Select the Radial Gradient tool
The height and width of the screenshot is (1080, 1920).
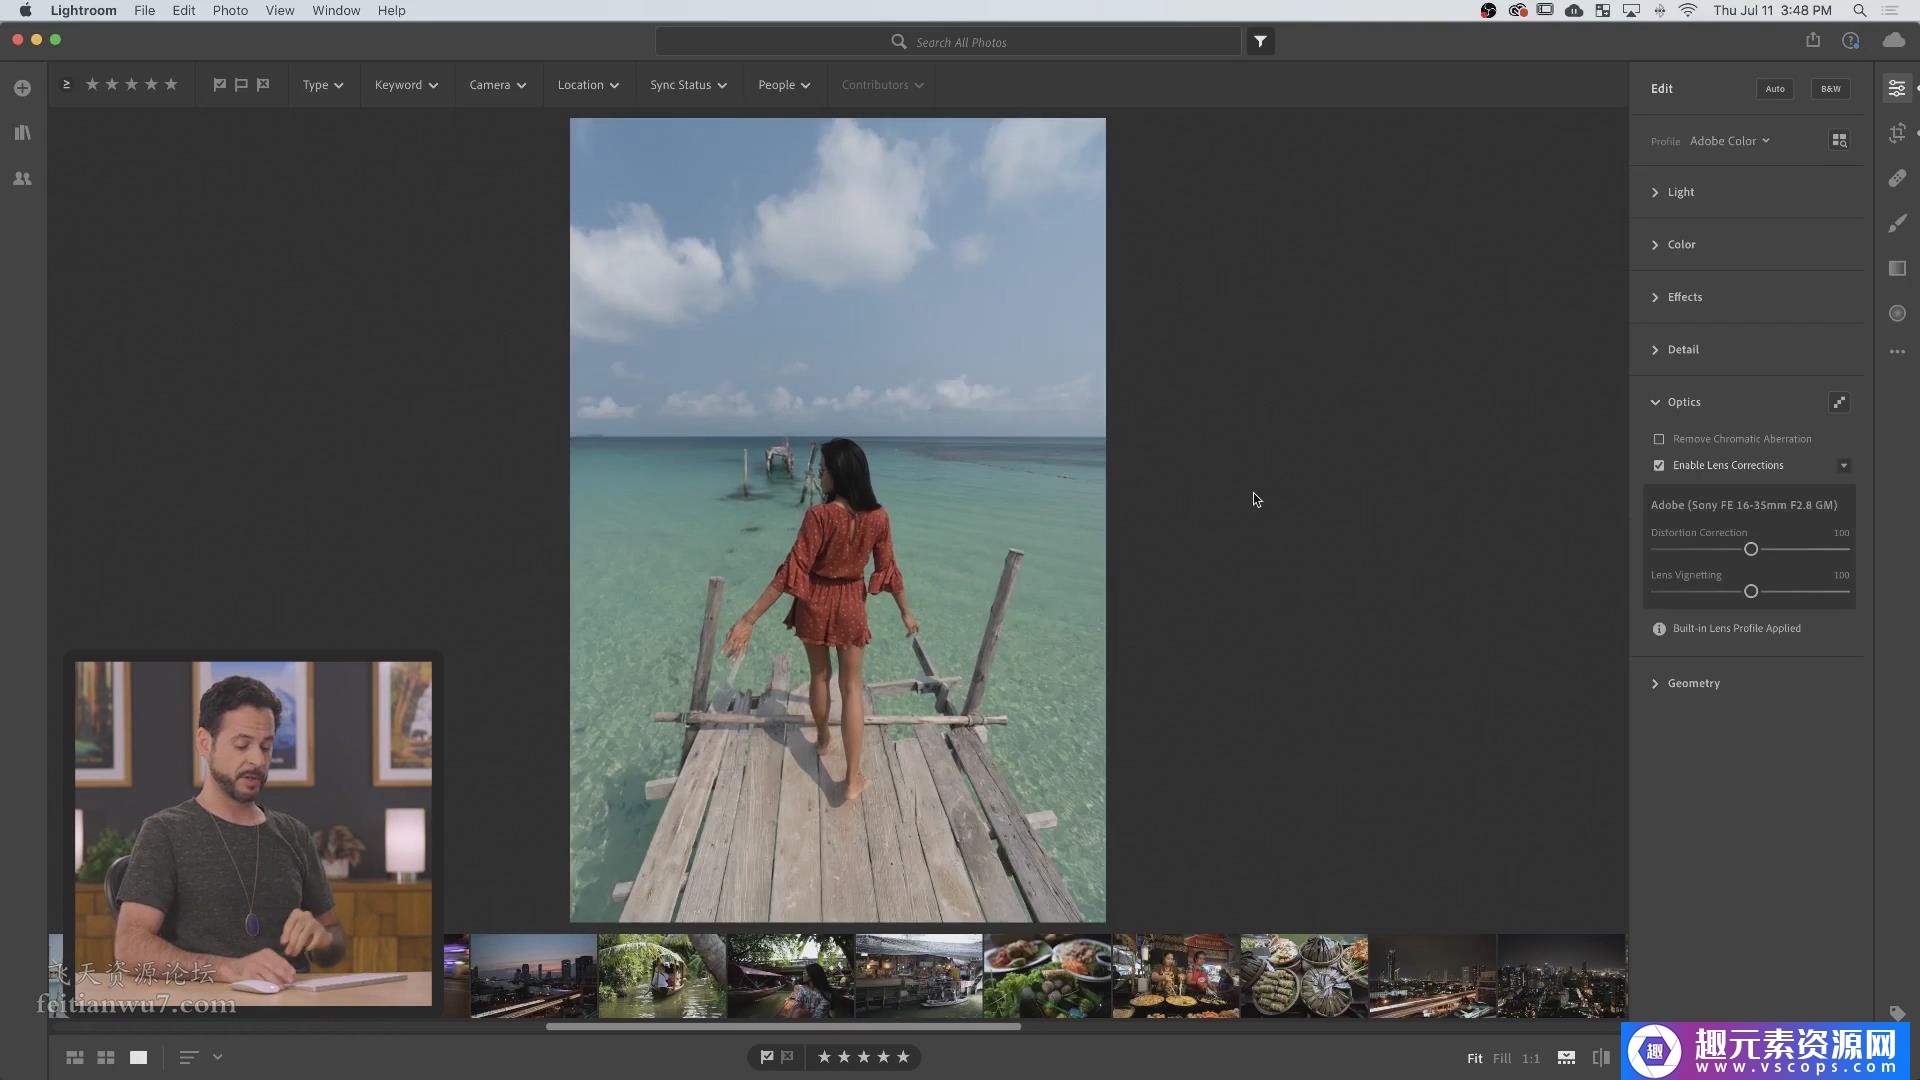click(x=1897, y=313)
